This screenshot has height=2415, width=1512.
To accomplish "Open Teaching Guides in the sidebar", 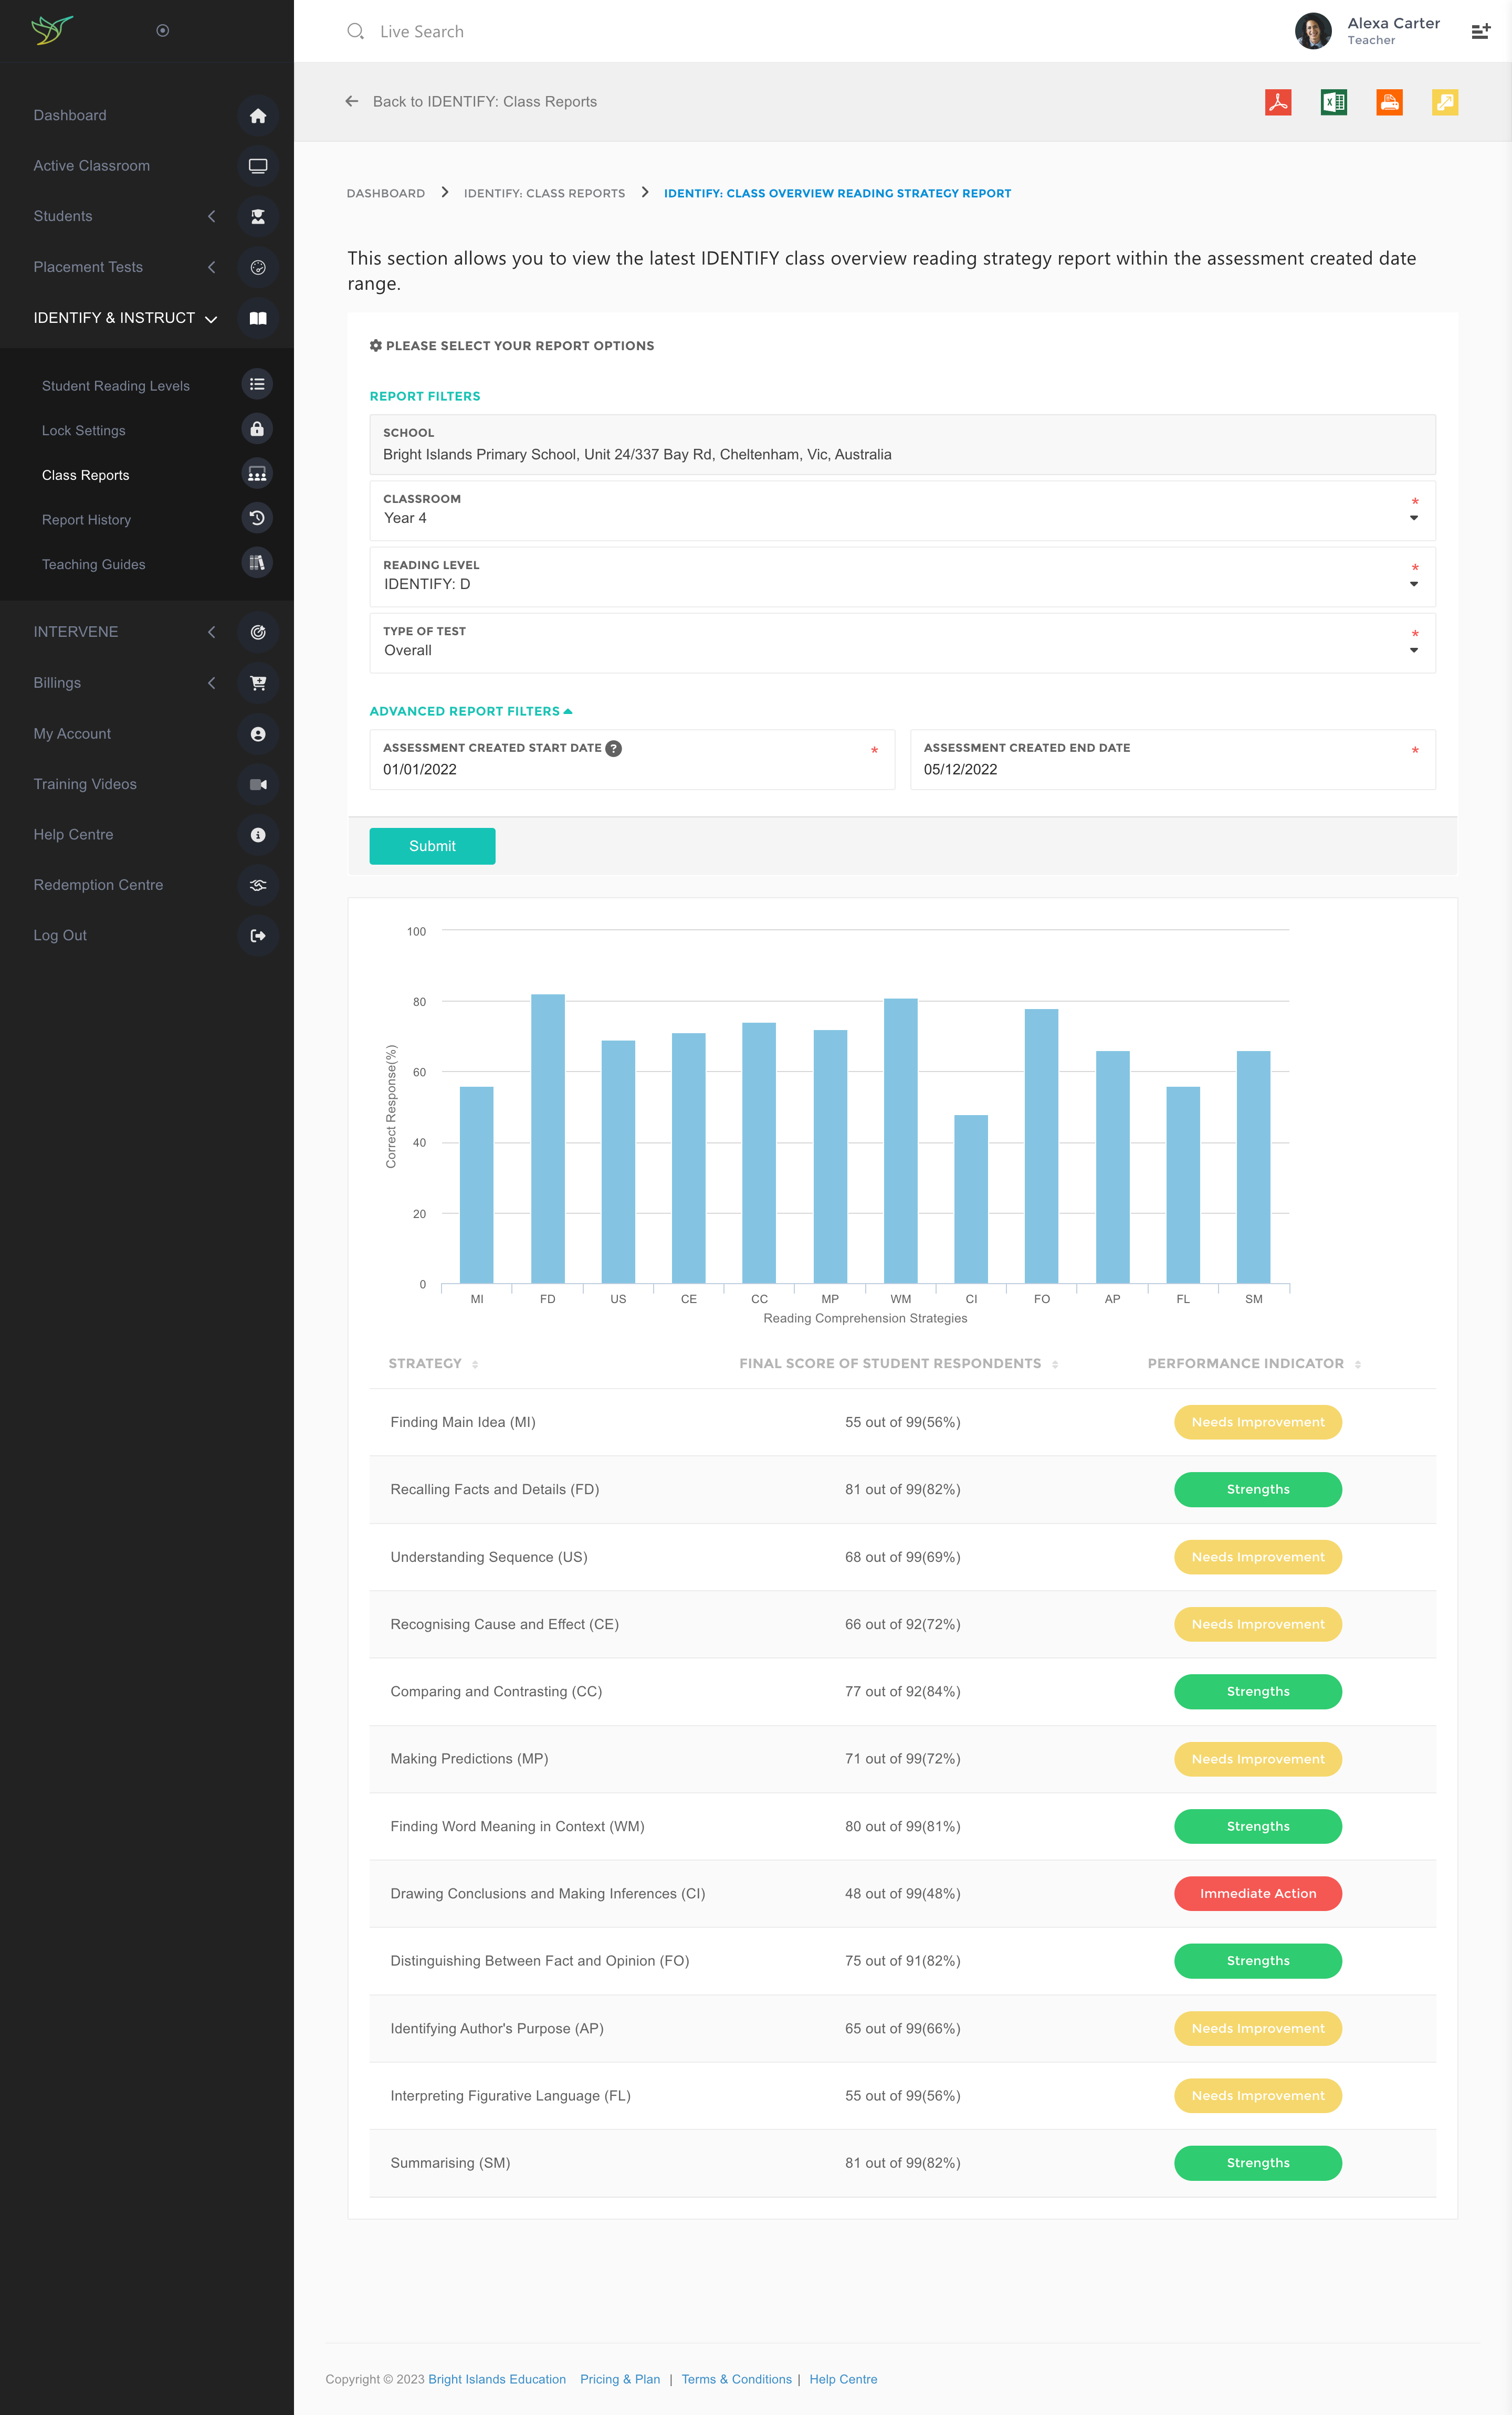I will click(x=94, y=564).
